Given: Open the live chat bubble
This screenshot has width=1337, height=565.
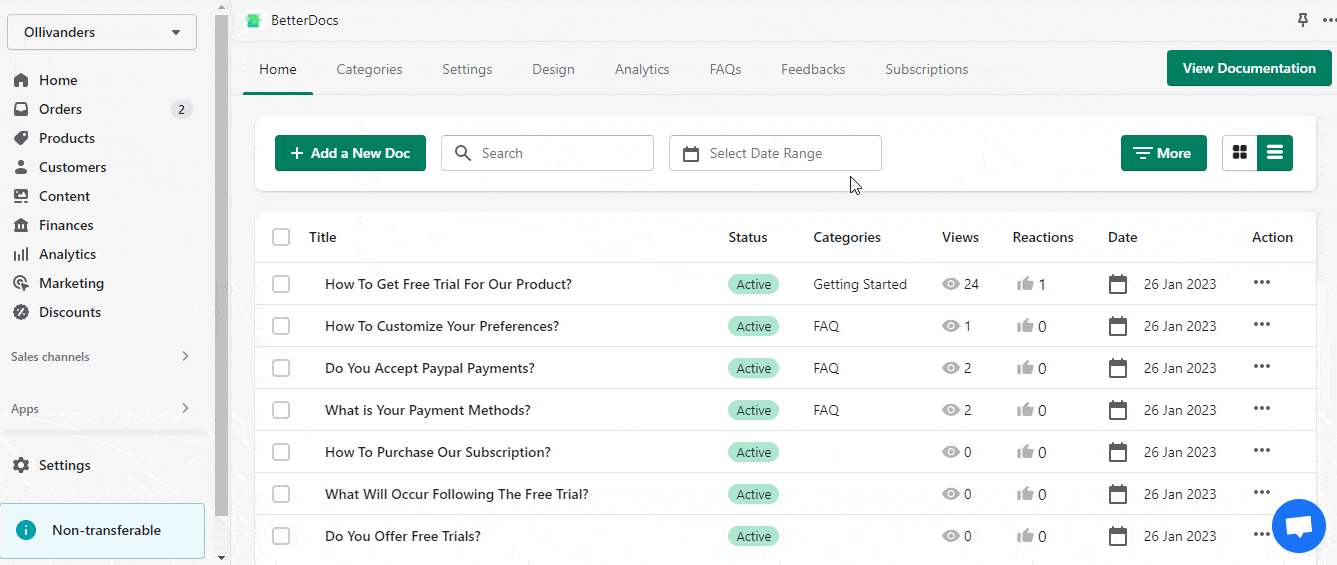Looking at the screenshot, I should pyautogui.click(x=1299, y=526).
